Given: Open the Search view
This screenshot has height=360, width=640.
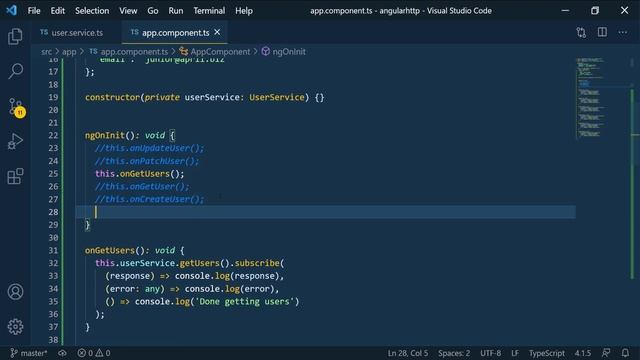Looking at the screenshot, I should 15,71.
